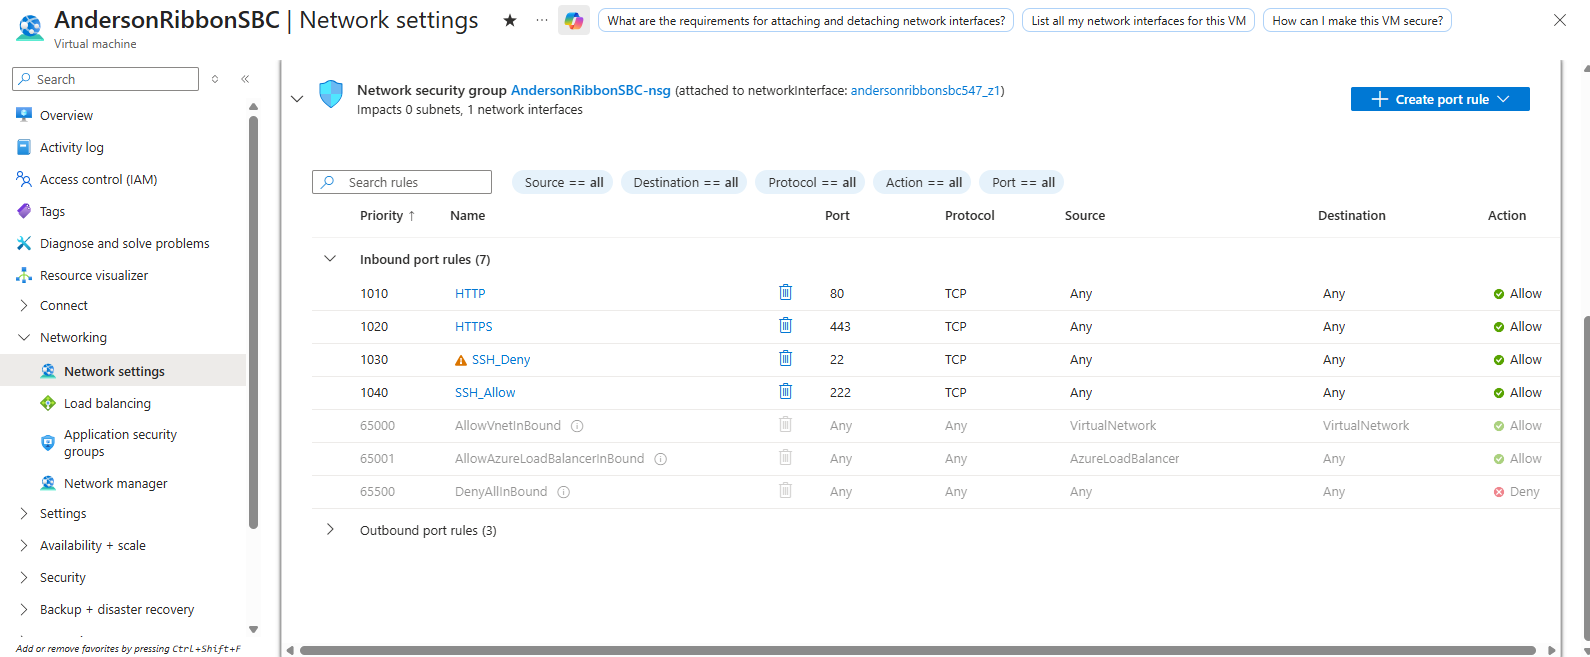Click the 'Destination == all' filter pill
The image size is (1590, 657).
(685, 182)
